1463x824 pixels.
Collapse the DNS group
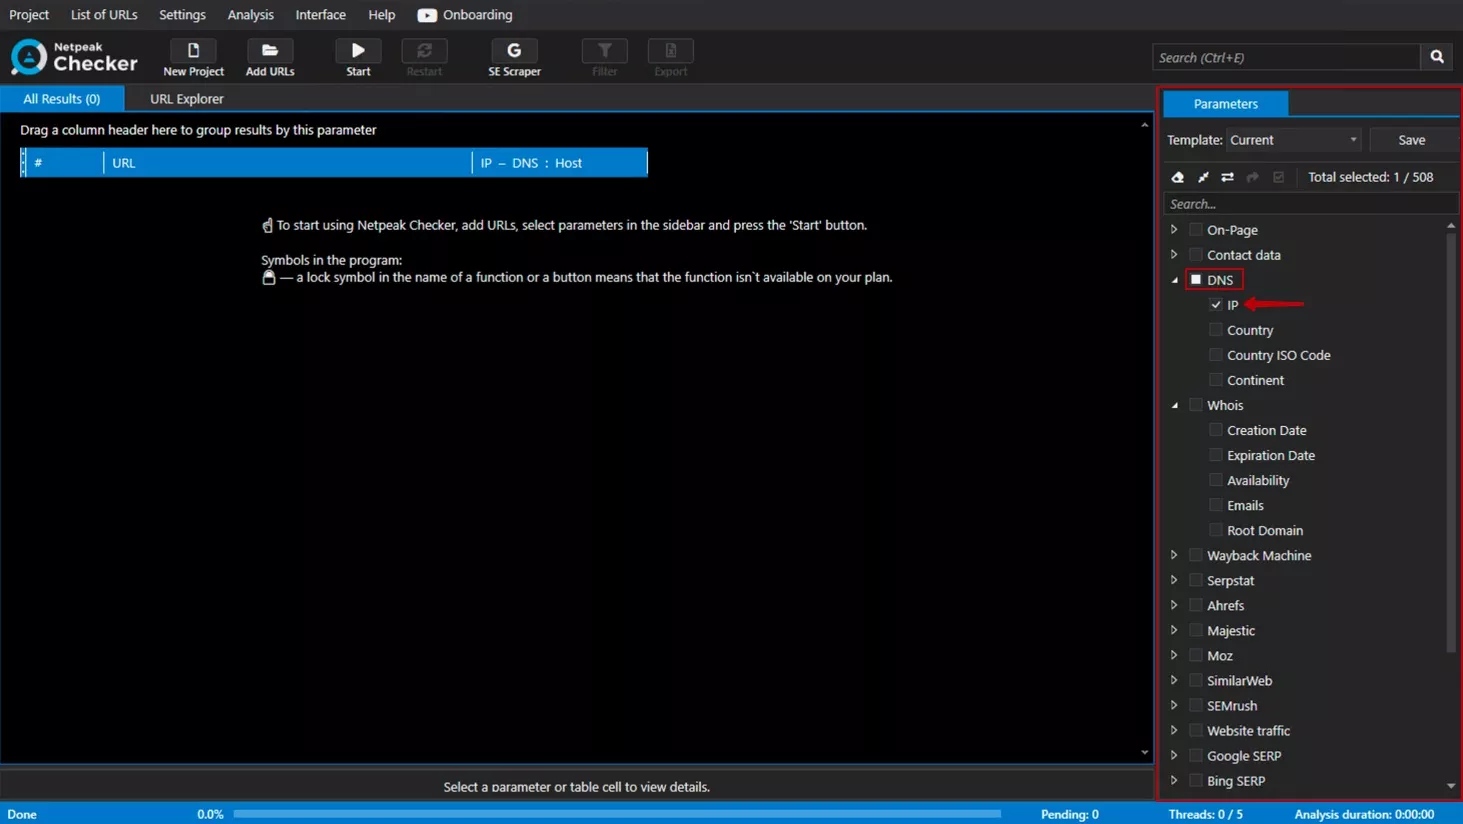[1175, 280]
